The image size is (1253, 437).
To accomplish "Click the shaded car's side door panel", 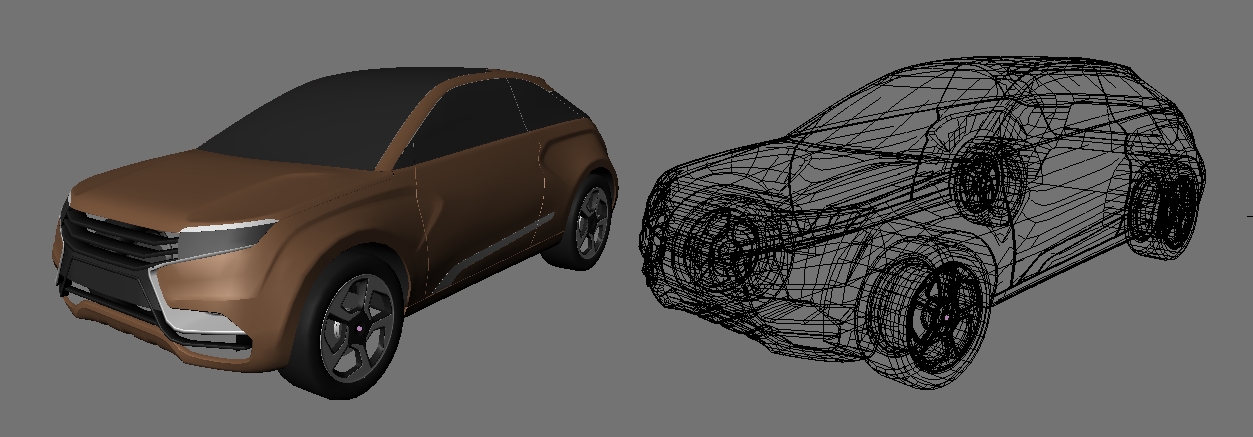I will (x=478, y=210).
